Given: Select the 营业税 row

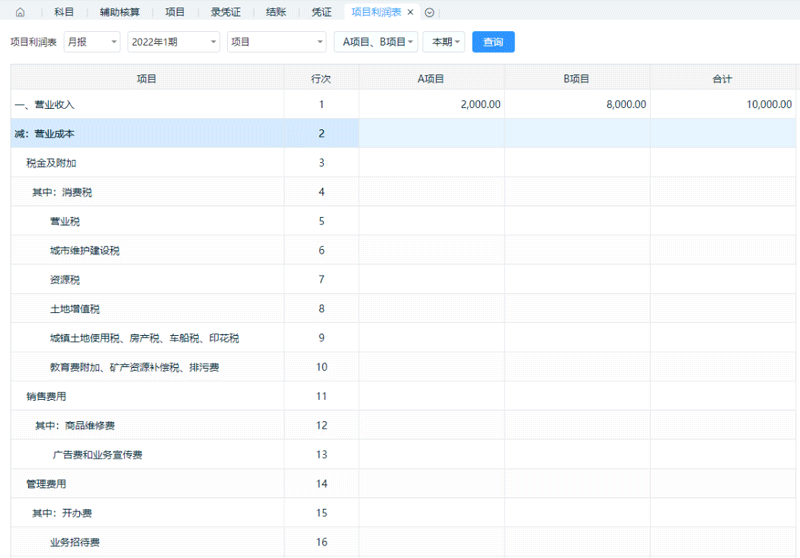Looking at the screenshot, I should [403, 221].
